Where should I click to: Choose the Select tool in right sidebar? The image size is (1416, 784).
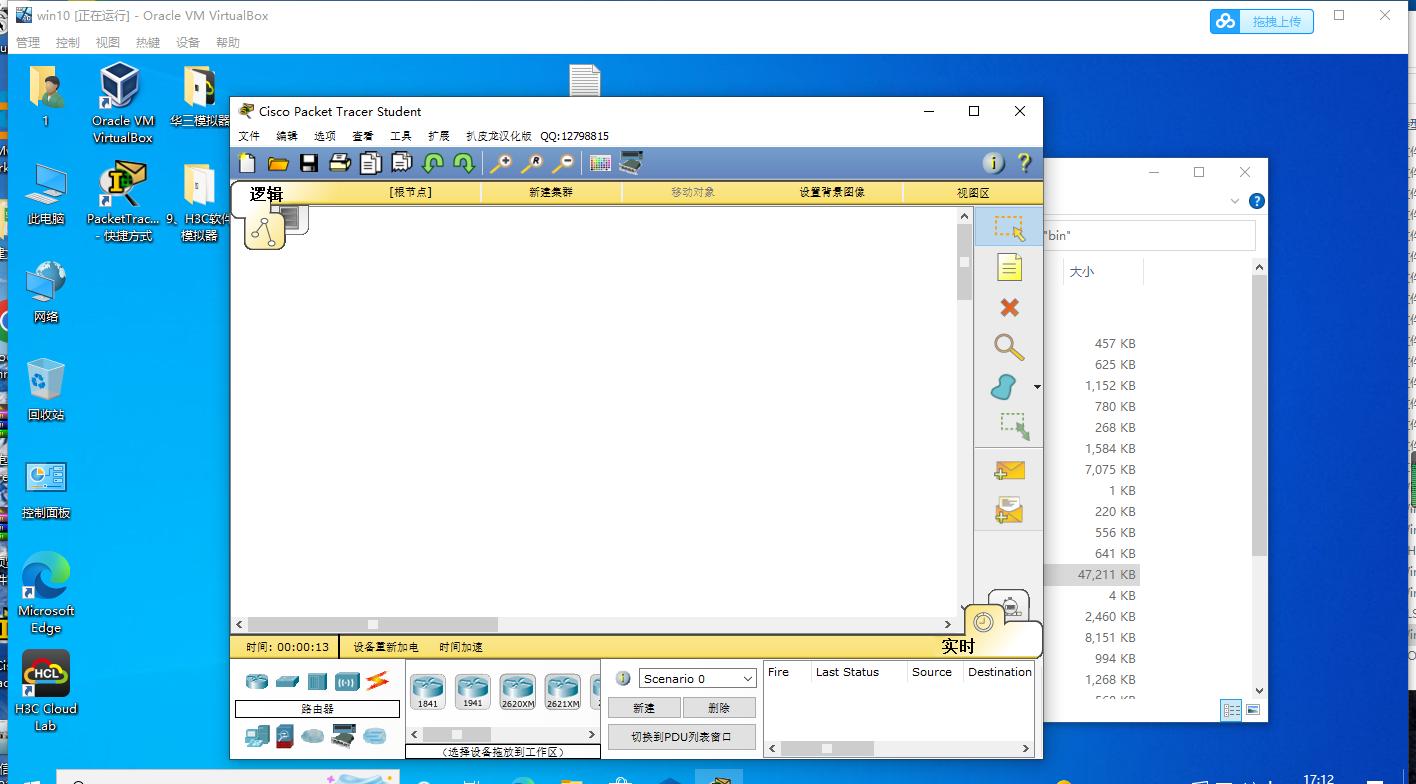(x=1009, y=227)
